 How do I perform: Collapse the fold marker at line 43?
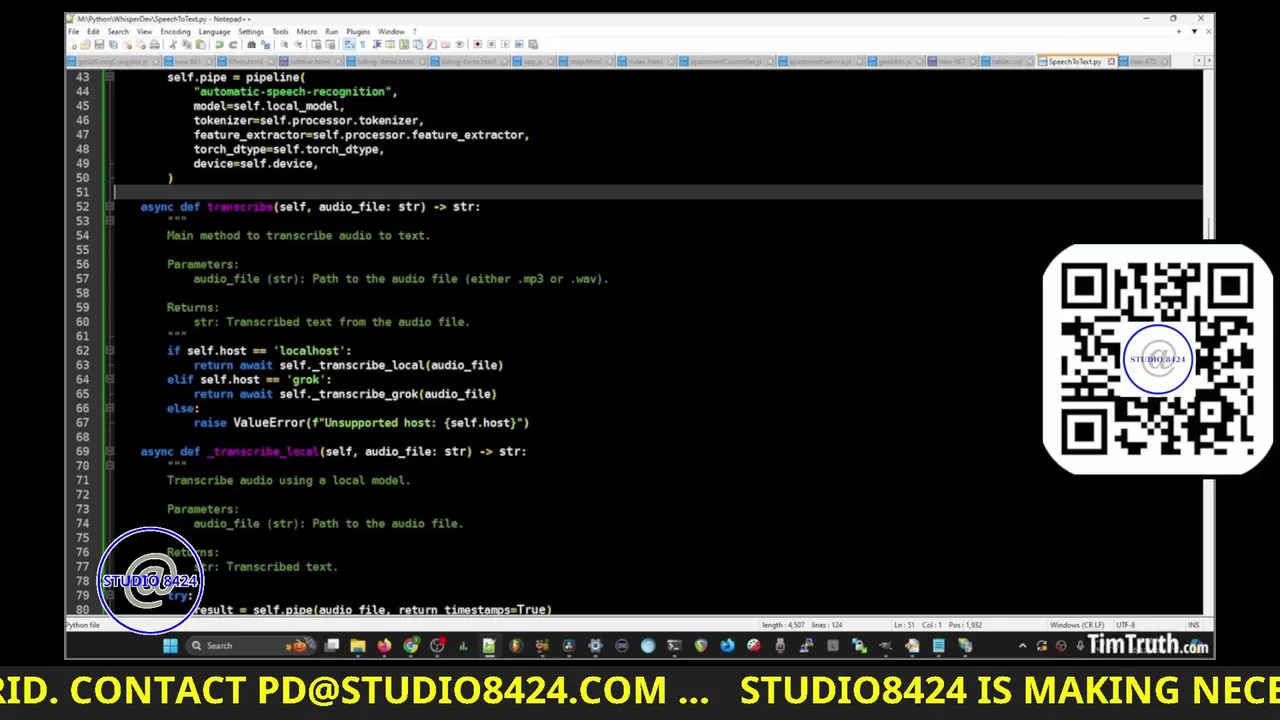pos(110,77)
